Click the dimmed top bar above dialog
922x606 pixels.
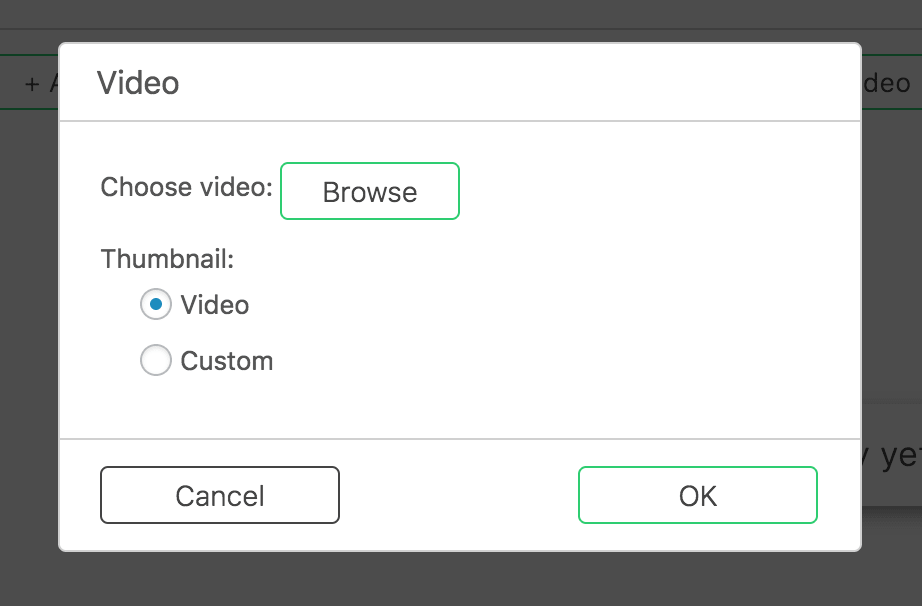click(x=460, y=14)
